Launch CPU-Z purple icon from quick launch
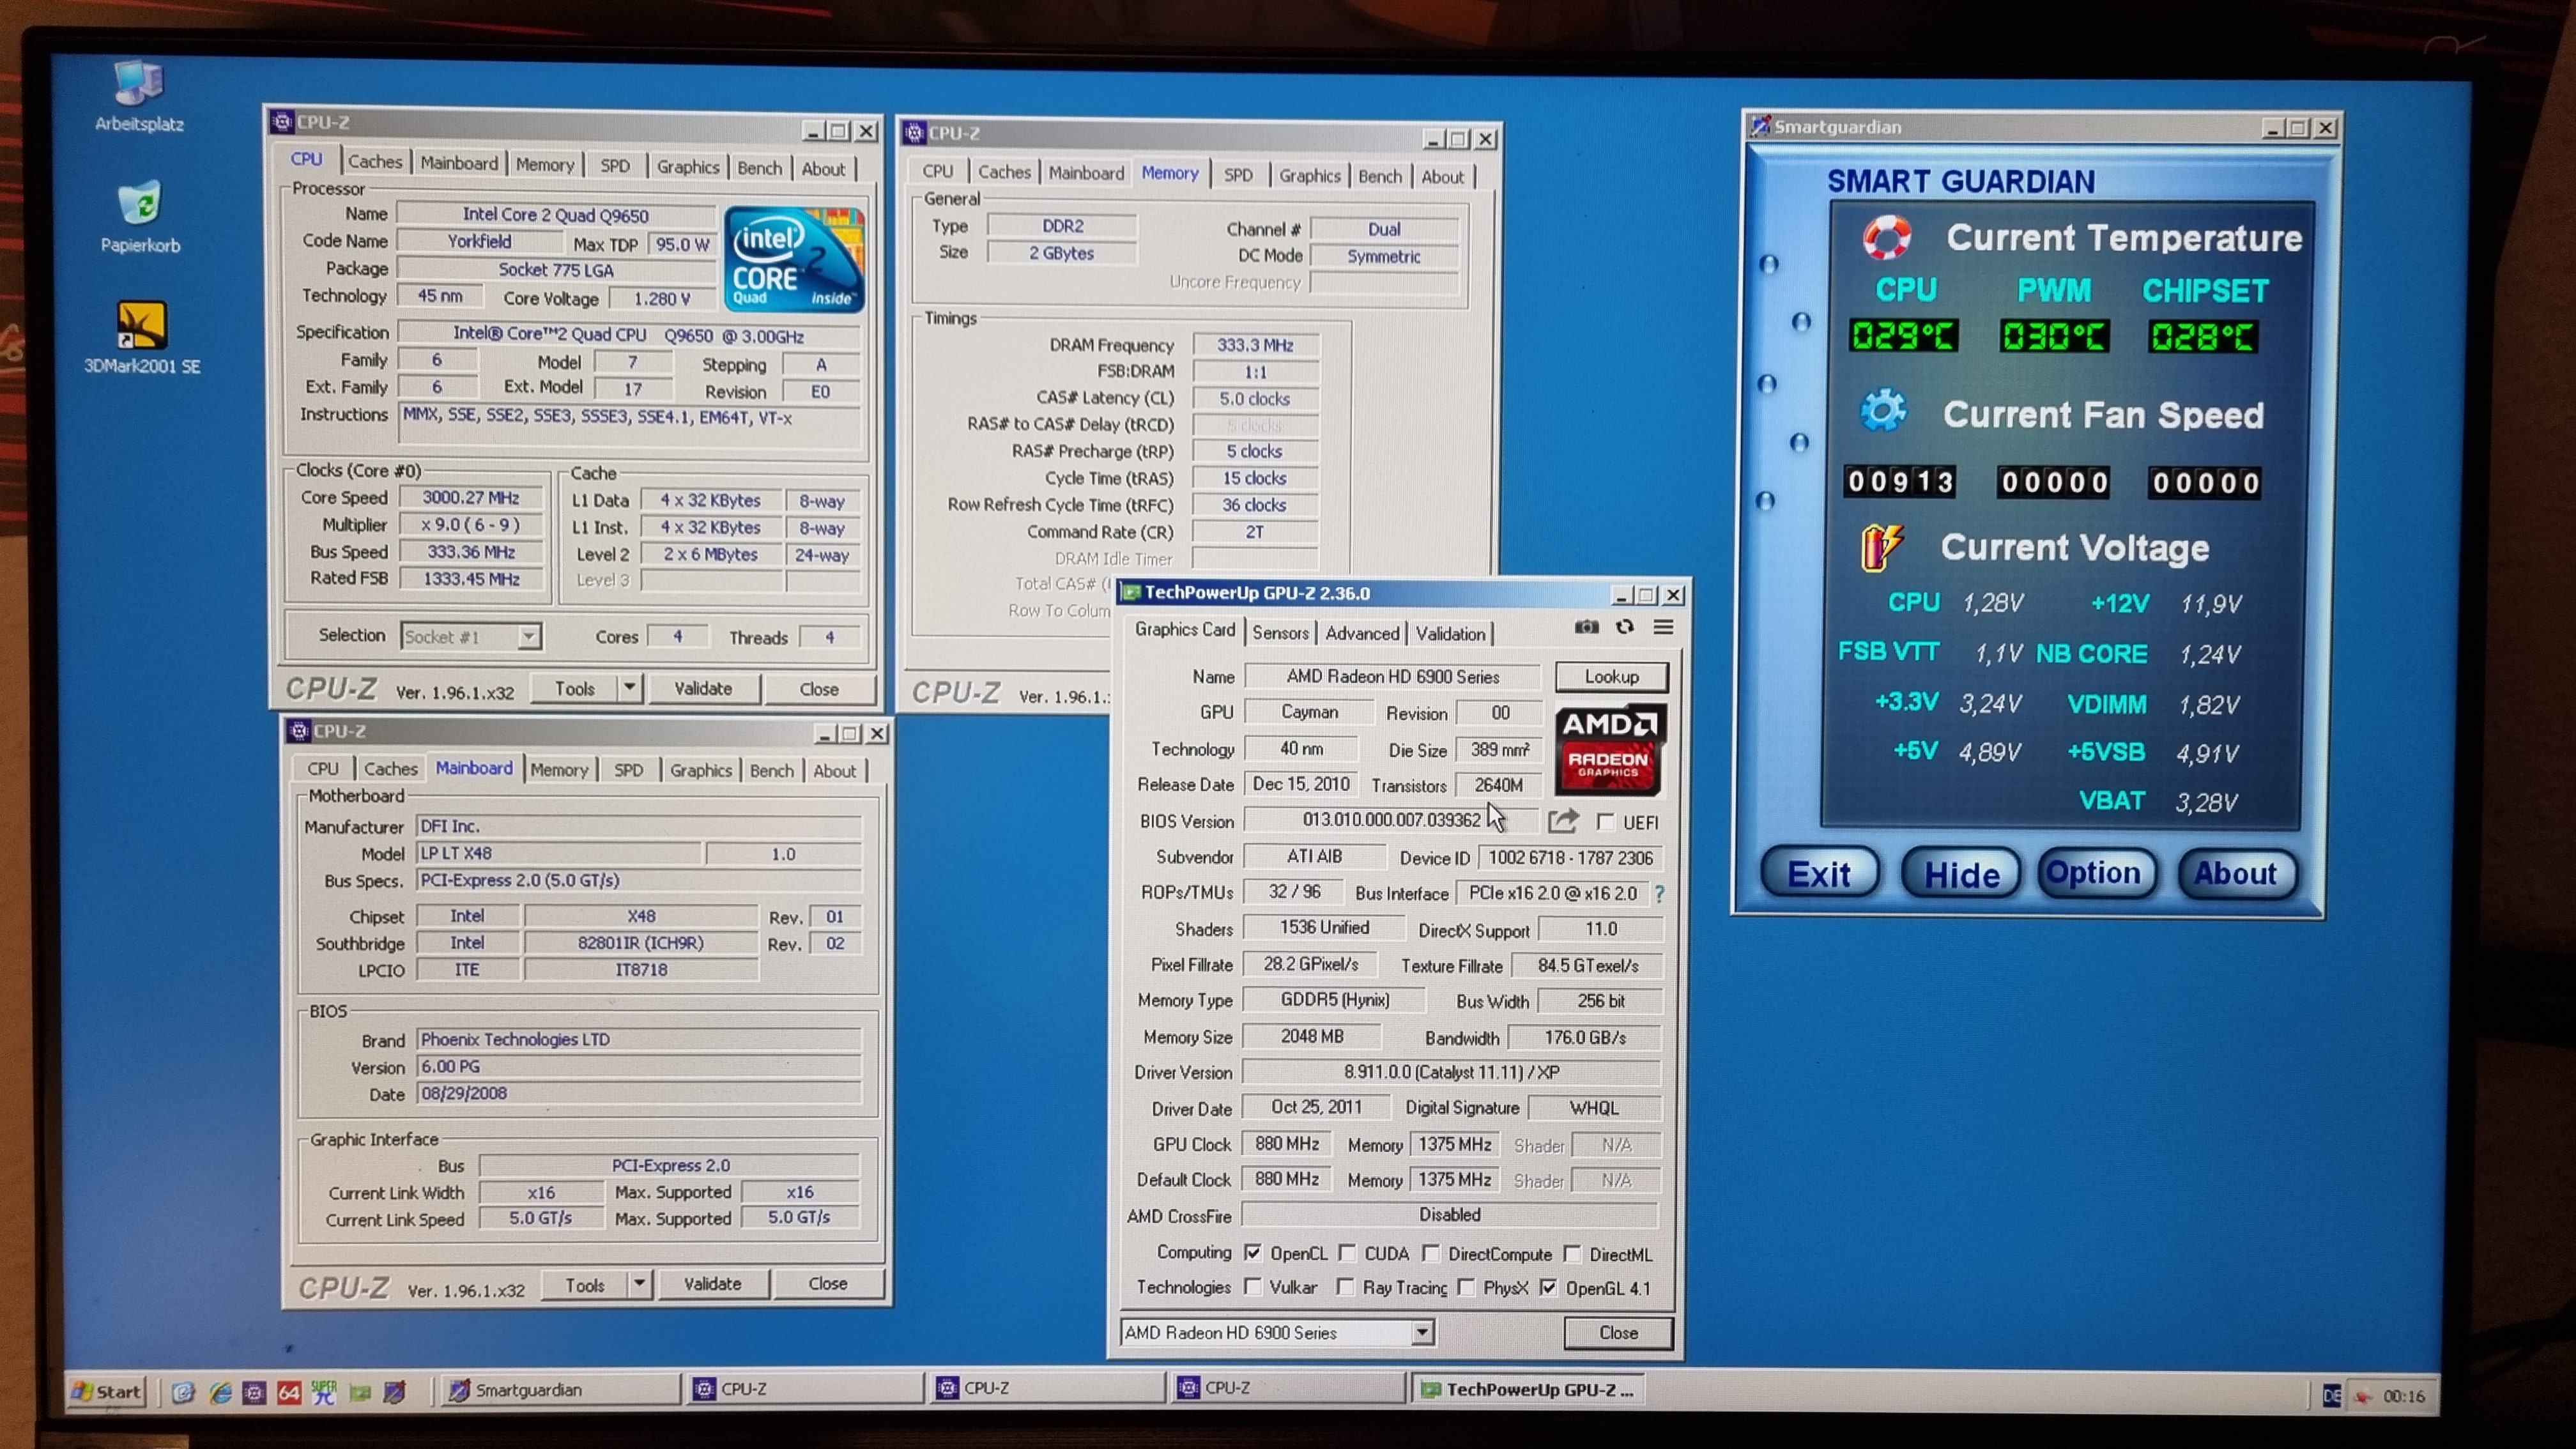The image size is (2576, 1449). click(x=254, y=1392)
